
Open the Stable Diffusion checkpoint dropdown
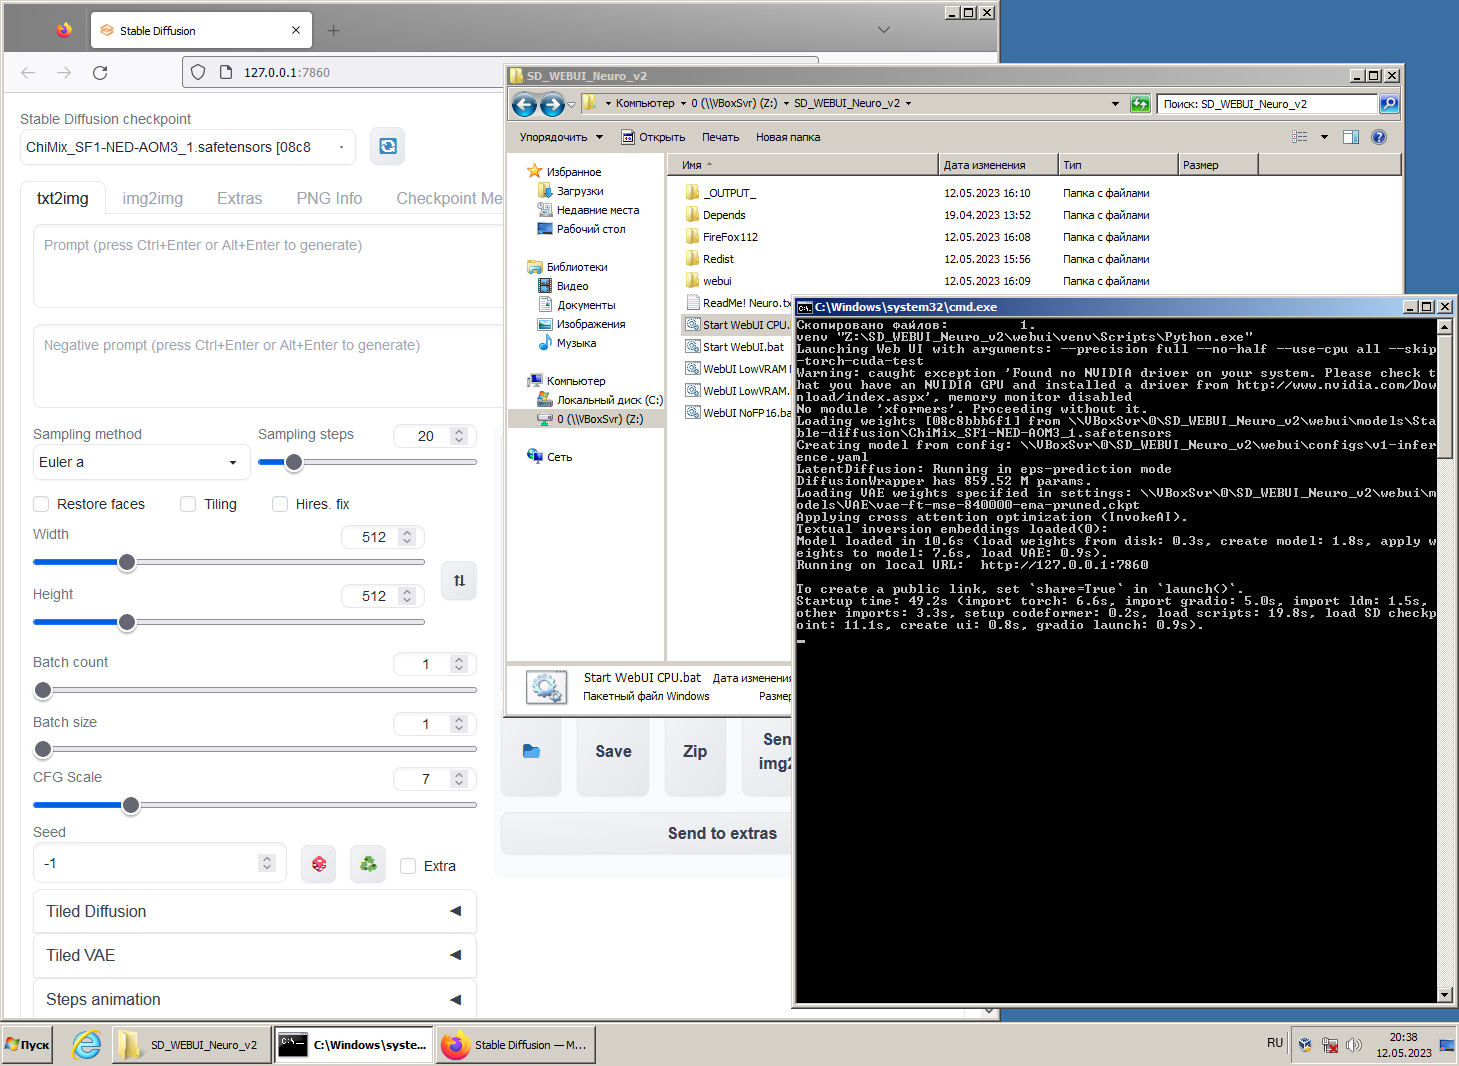pyautogui.click(x=188, y=147)
